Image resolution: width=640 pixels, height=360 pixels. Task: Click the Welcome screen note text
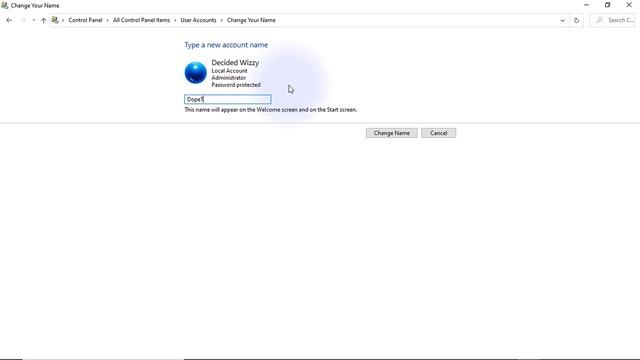(x=271, y=110)
